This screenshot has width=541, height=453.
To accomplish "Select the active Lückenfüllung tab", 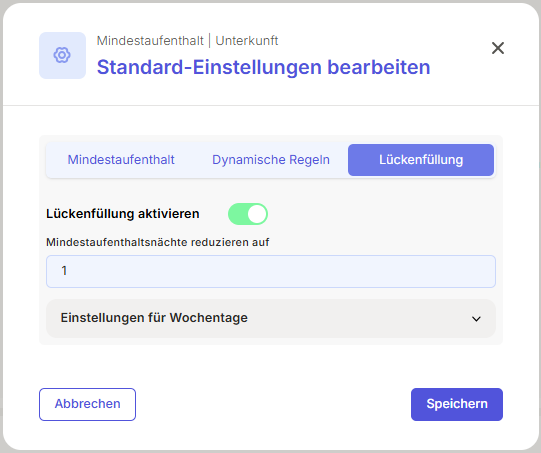I will click(421, 160).
